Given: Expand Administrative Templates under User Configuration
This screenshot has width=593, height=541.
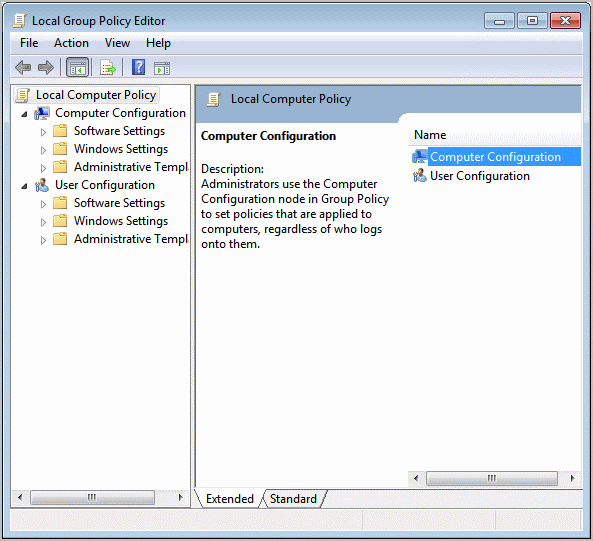Looking at the screenshot, I should (x=43, y=240).
